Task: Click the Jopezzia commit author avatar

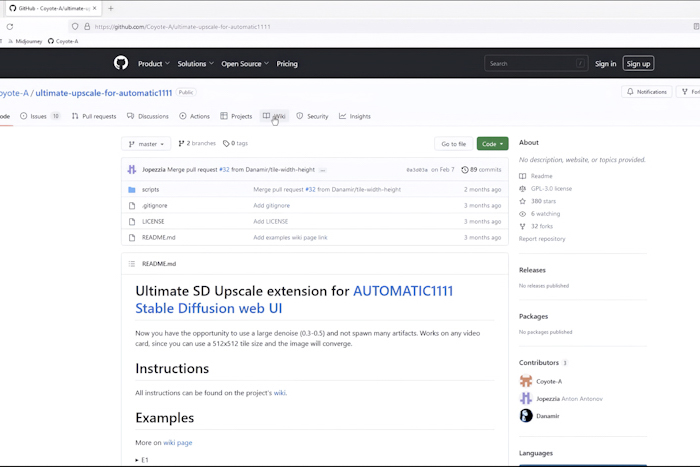Action: 132,170
